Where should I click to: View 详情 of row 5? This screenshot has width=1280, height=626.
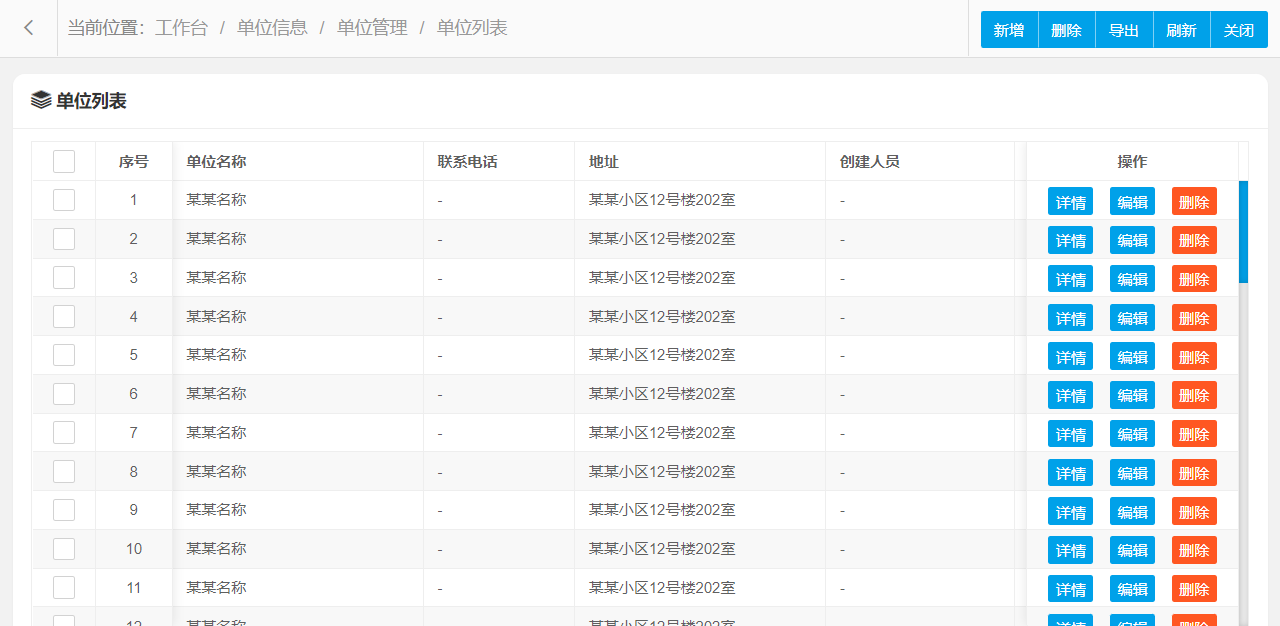[1070, 356]
